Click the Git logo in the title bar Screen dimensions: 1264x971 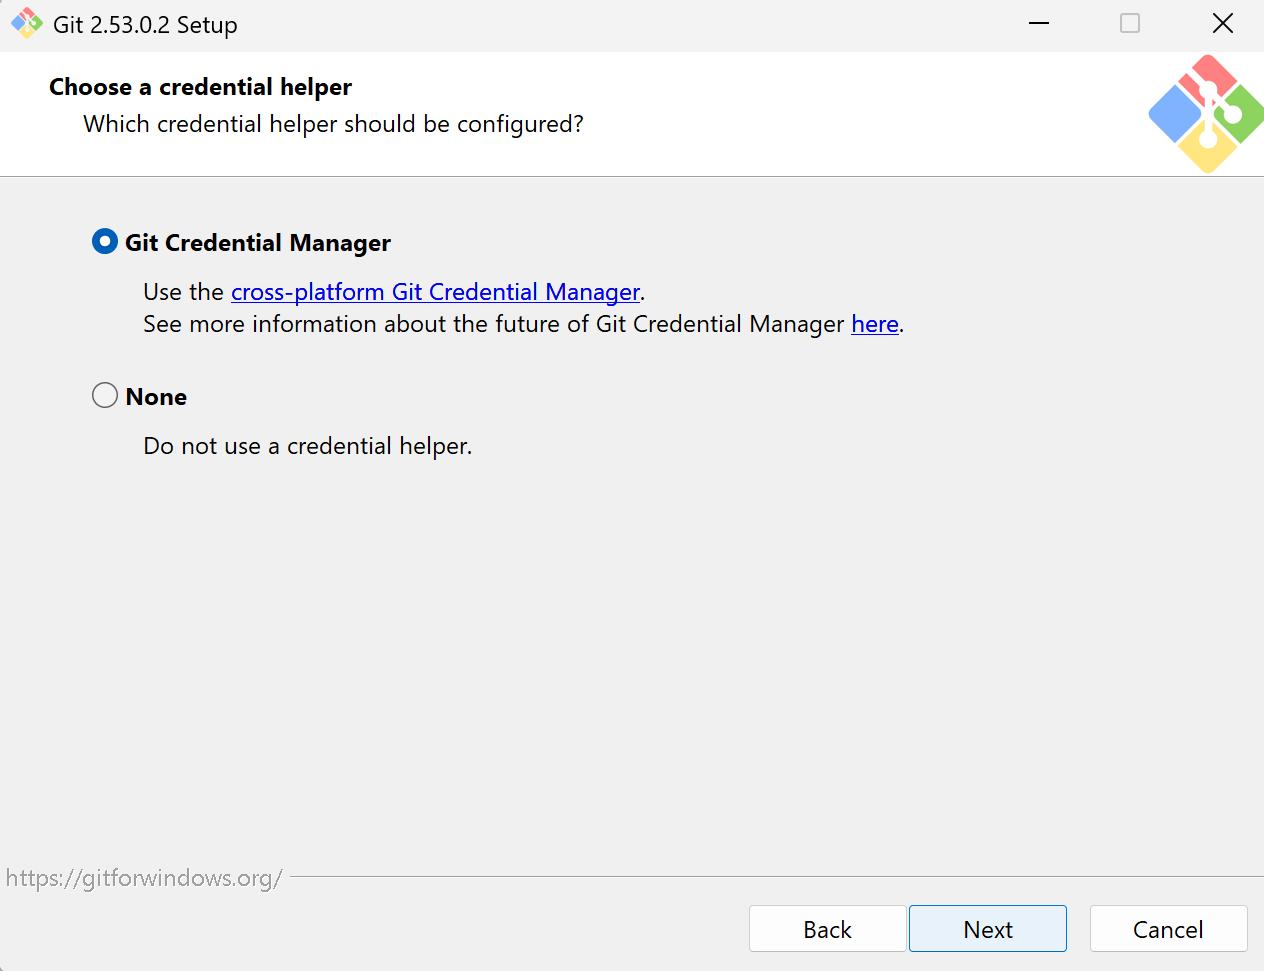[27, 24]
